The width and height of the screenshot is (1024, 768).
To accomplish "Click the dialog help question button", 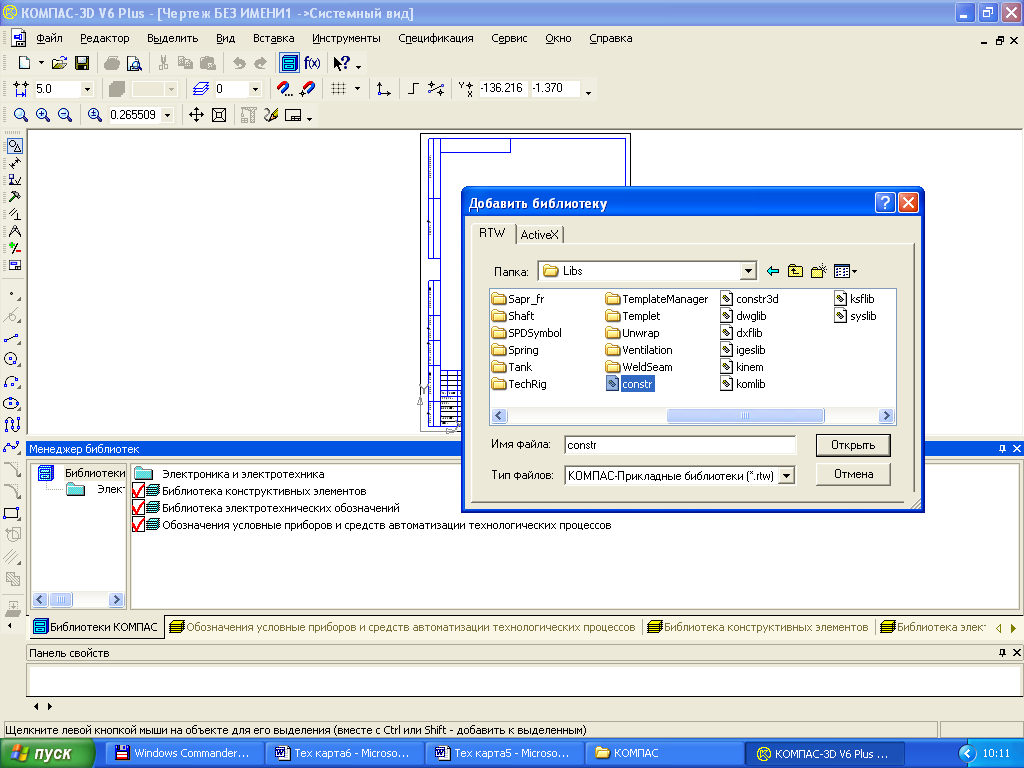I will (x=884, y=202).
